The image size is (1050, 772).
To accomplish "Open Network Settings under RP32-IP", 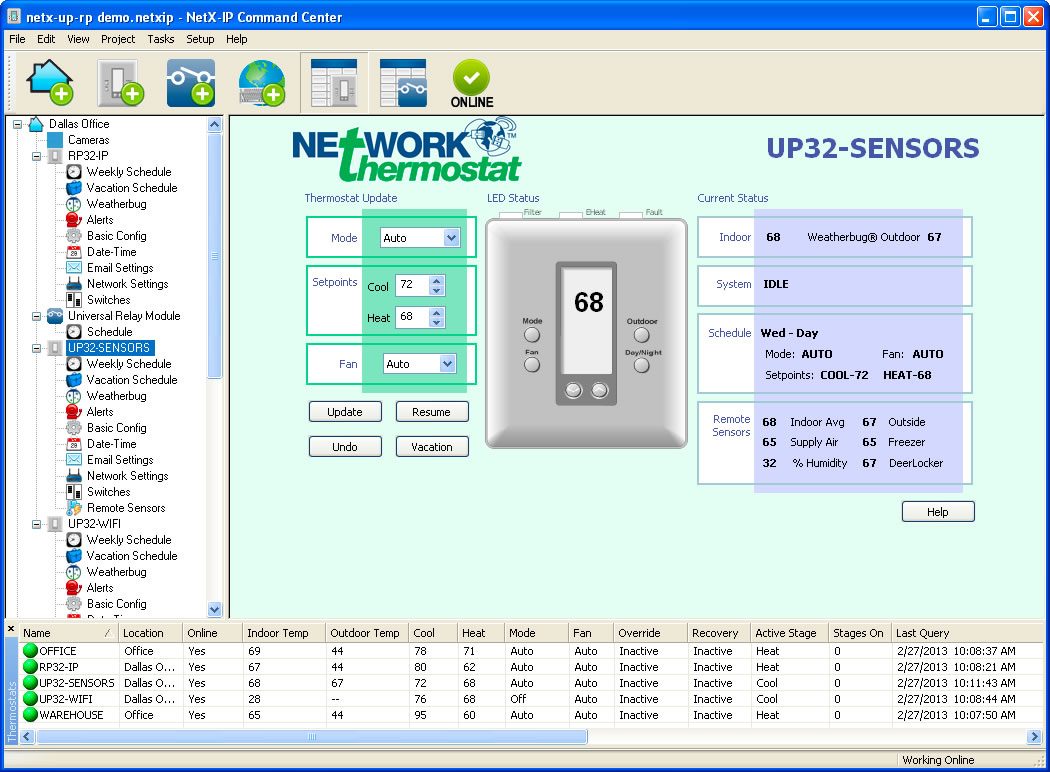I will click(x=127, y=284).
